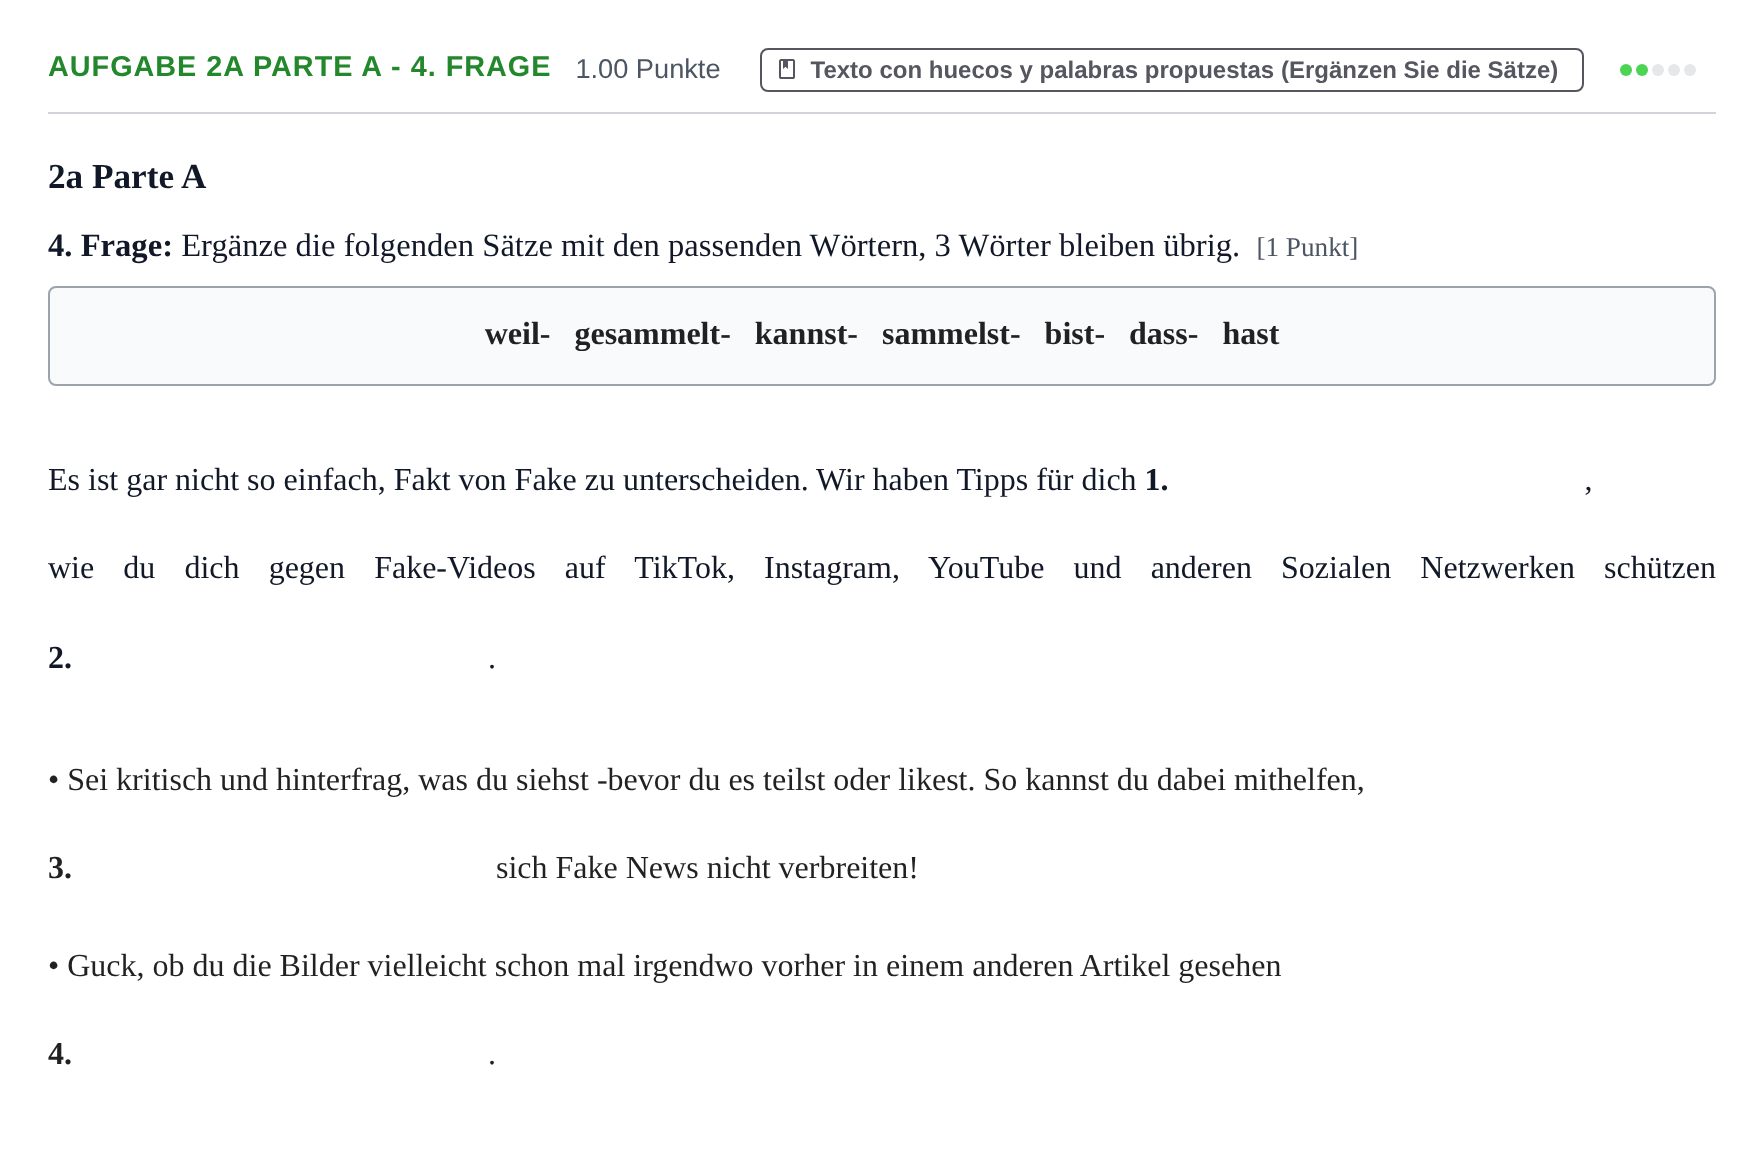Viewport: 1764px width, 1170px height.
Task: Click the difficulty dots indicator
Action: pos(1657,70)
